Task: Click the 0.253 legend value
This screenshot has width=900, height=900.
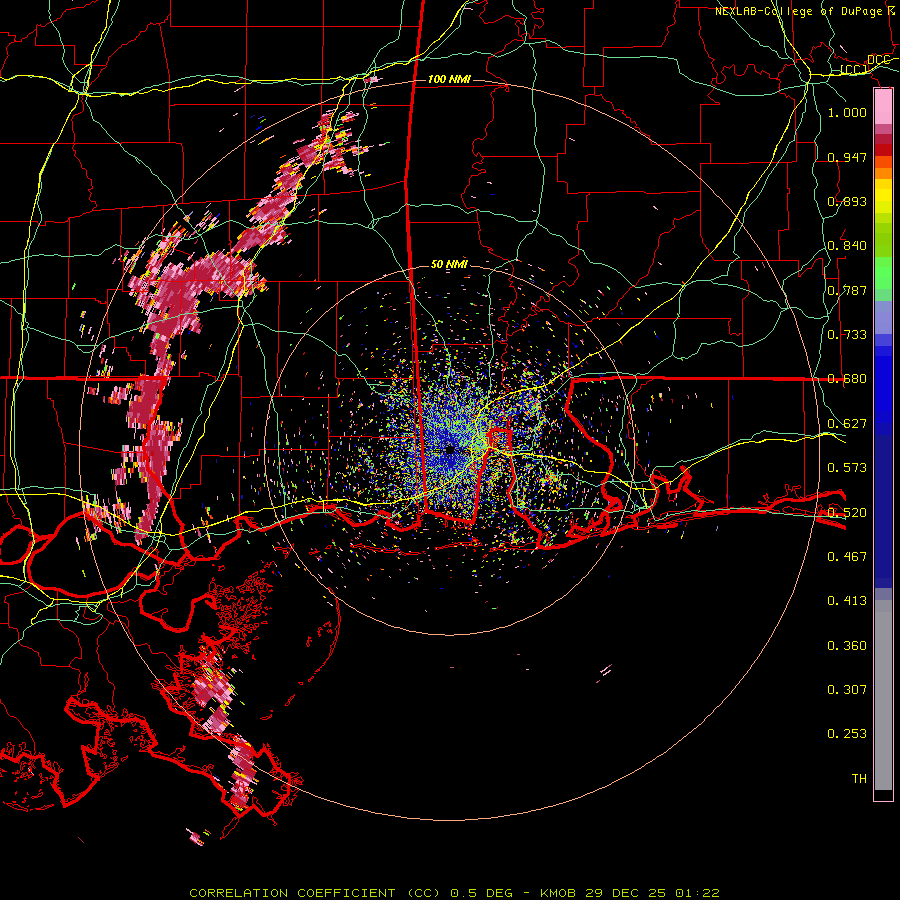Action: click(847, 734)
